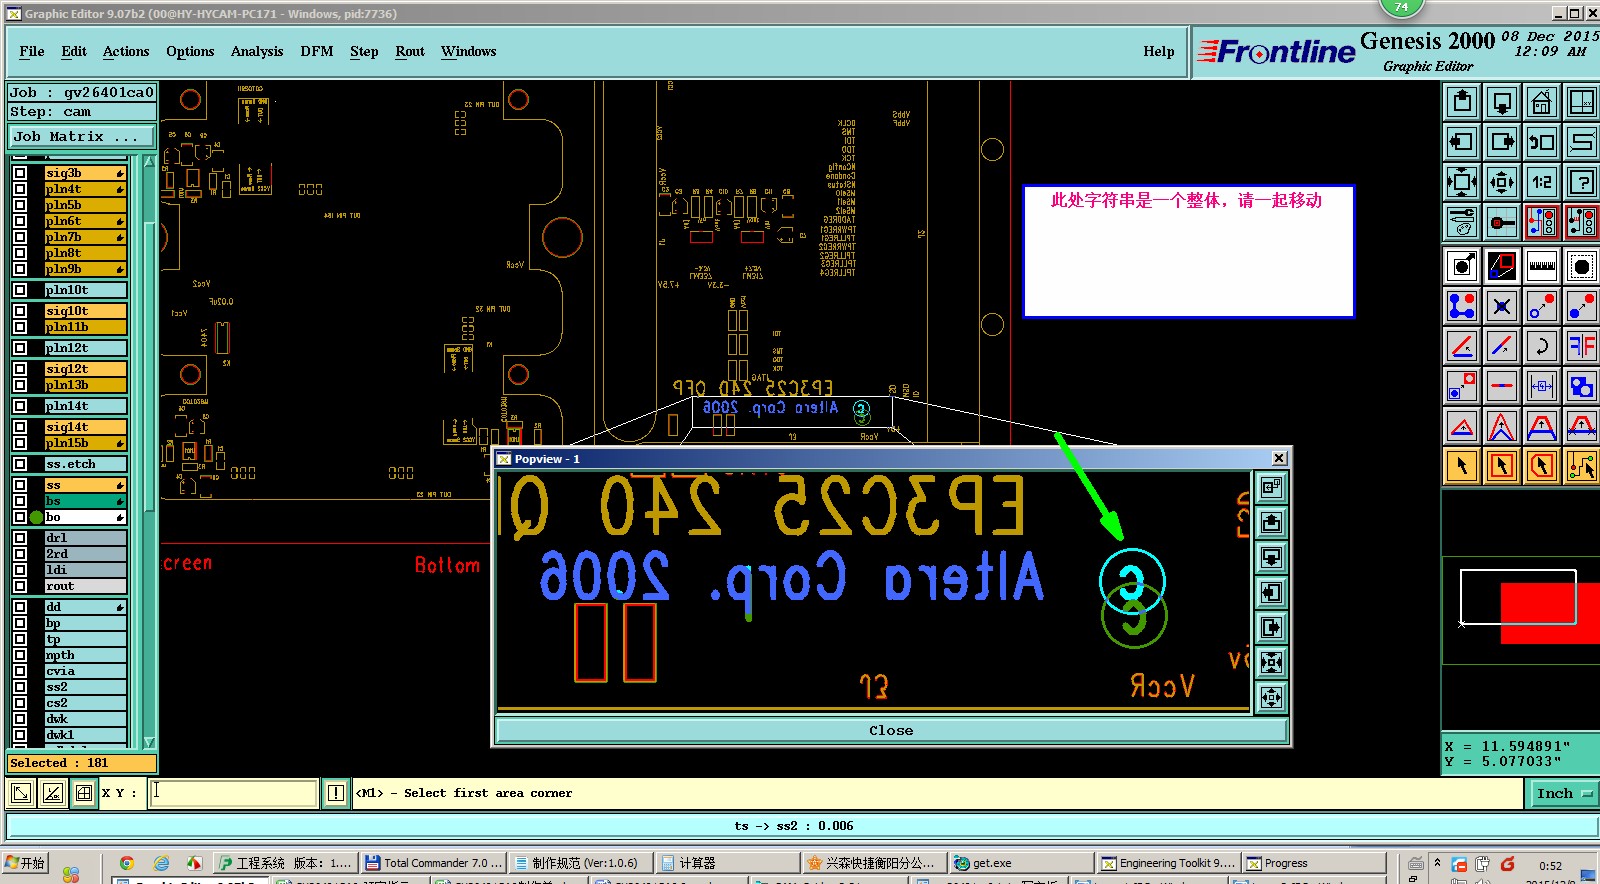Switch to Total Commander in taskbar

click(x=433, y=863)
